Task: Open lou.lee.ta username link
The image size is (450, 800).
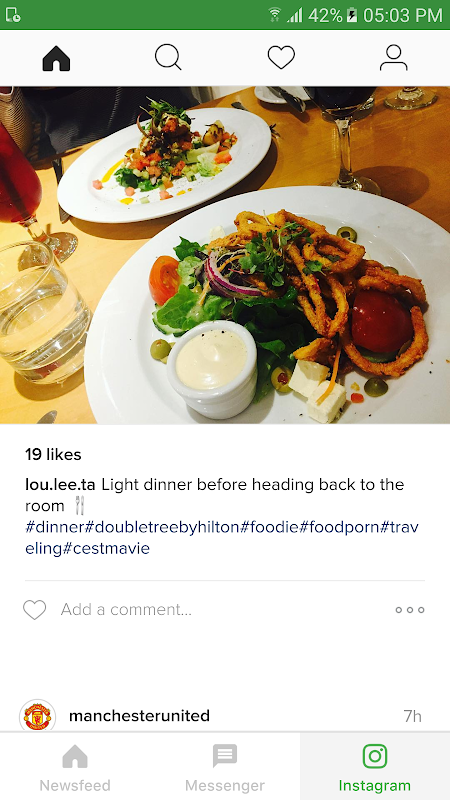Action: point(60,484)
